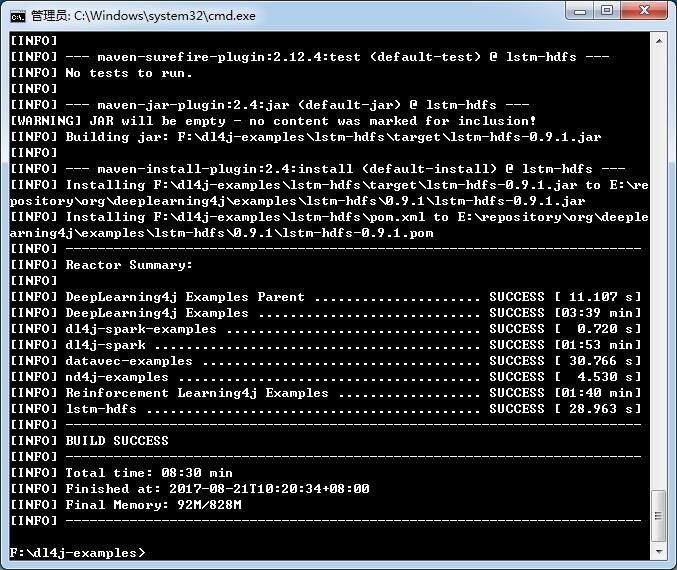Click the F:\dl4j-examples> command prompt
Viewport: 677px width, 570px height.
pyautogui.click(x=78, y=553)
